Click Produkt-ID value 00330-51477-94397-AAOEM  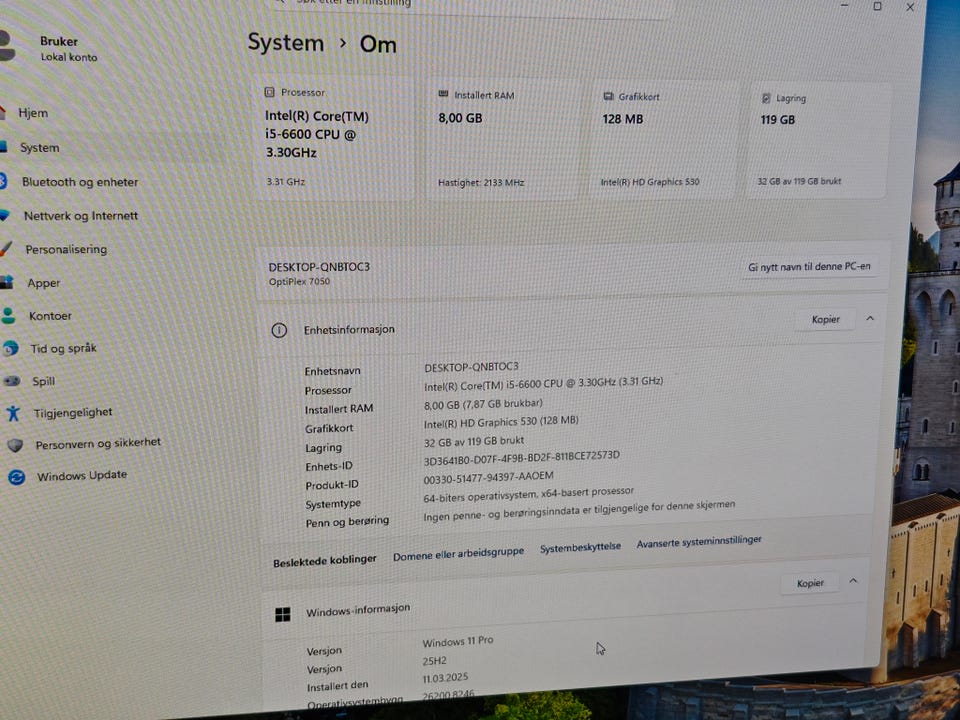[x=488, y=478]
